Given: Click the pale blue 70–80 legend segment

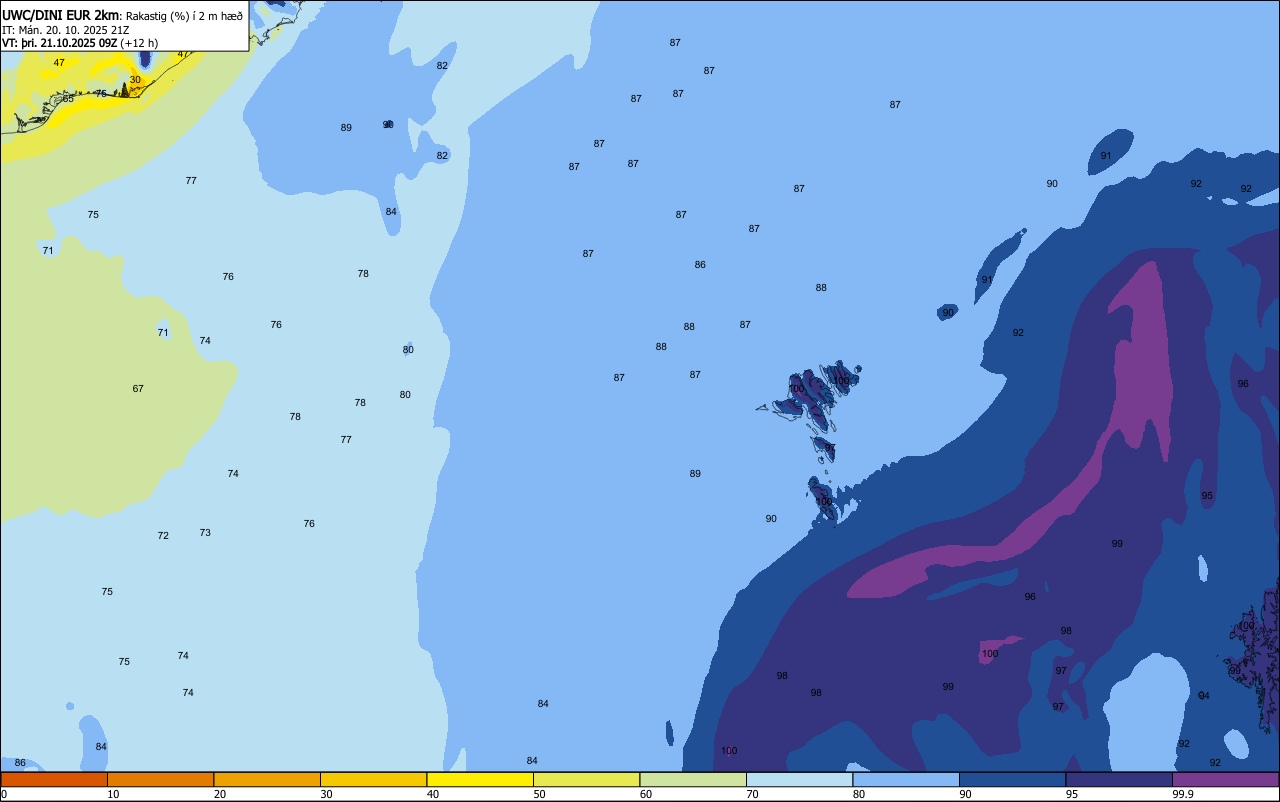Looking at the screenshot, I should click(799, 779).
